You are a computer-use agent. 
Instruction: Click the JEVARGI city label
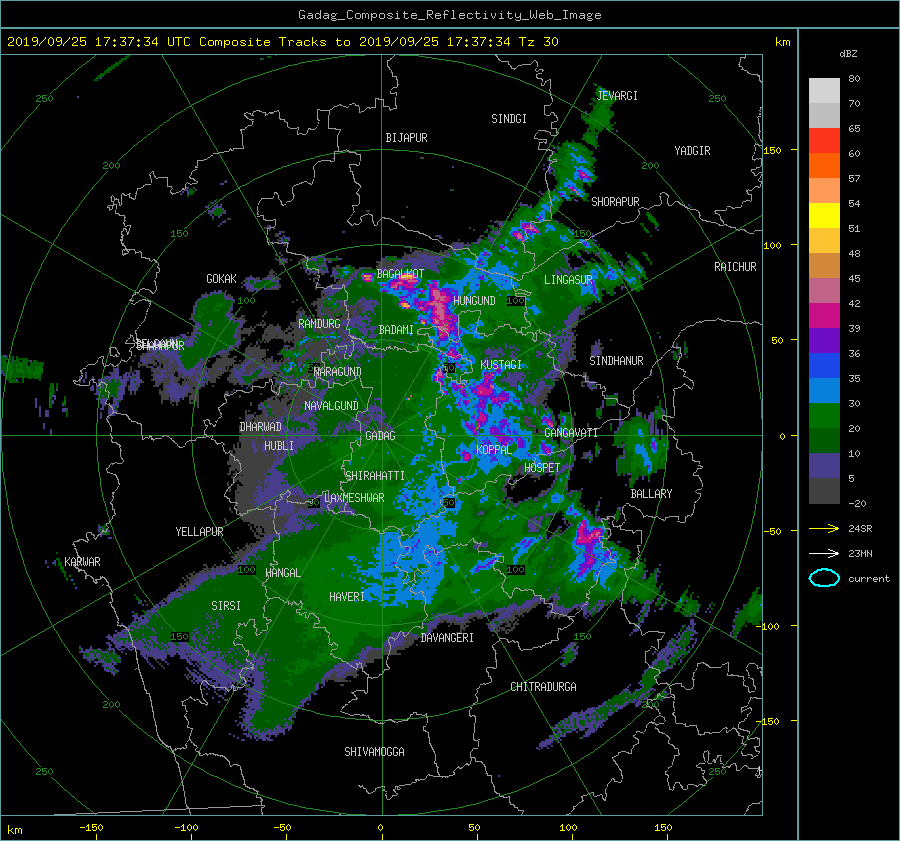tap(617, 96)
